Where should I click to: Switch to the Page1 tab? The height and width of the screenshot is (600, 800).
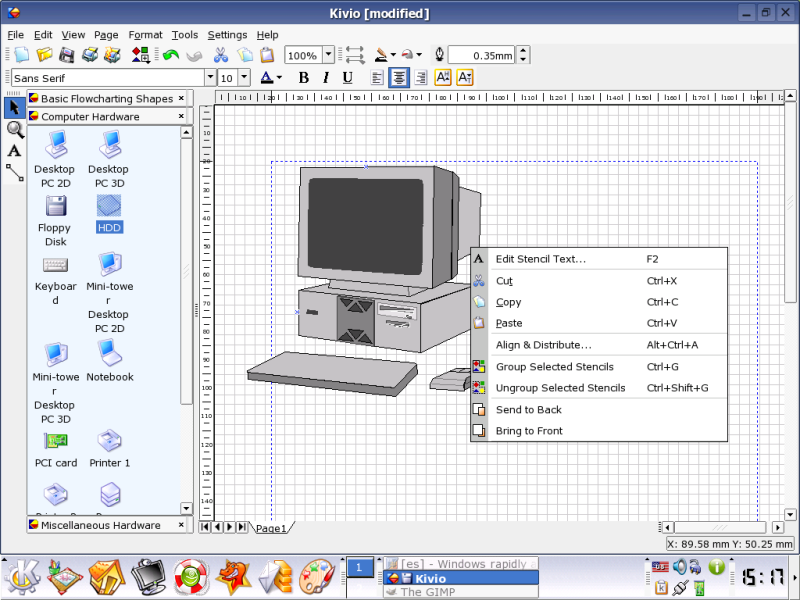(x=271, y=528)
